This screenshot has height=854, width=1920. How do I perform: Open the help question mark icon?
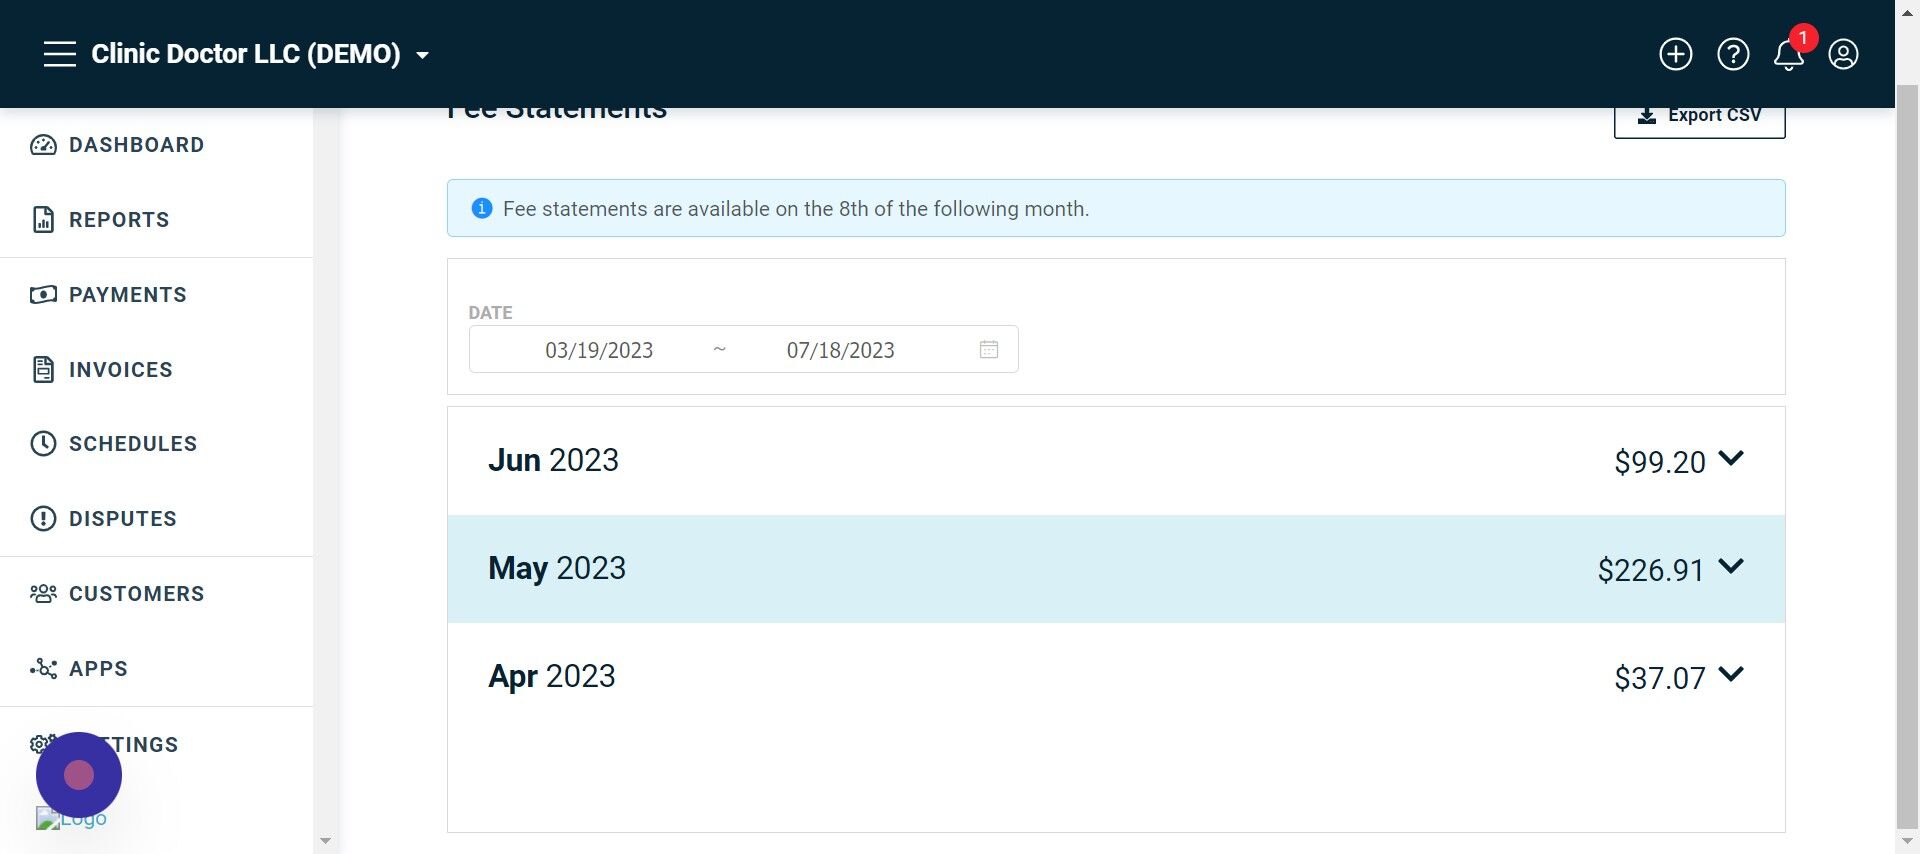tap(1733, 54)
